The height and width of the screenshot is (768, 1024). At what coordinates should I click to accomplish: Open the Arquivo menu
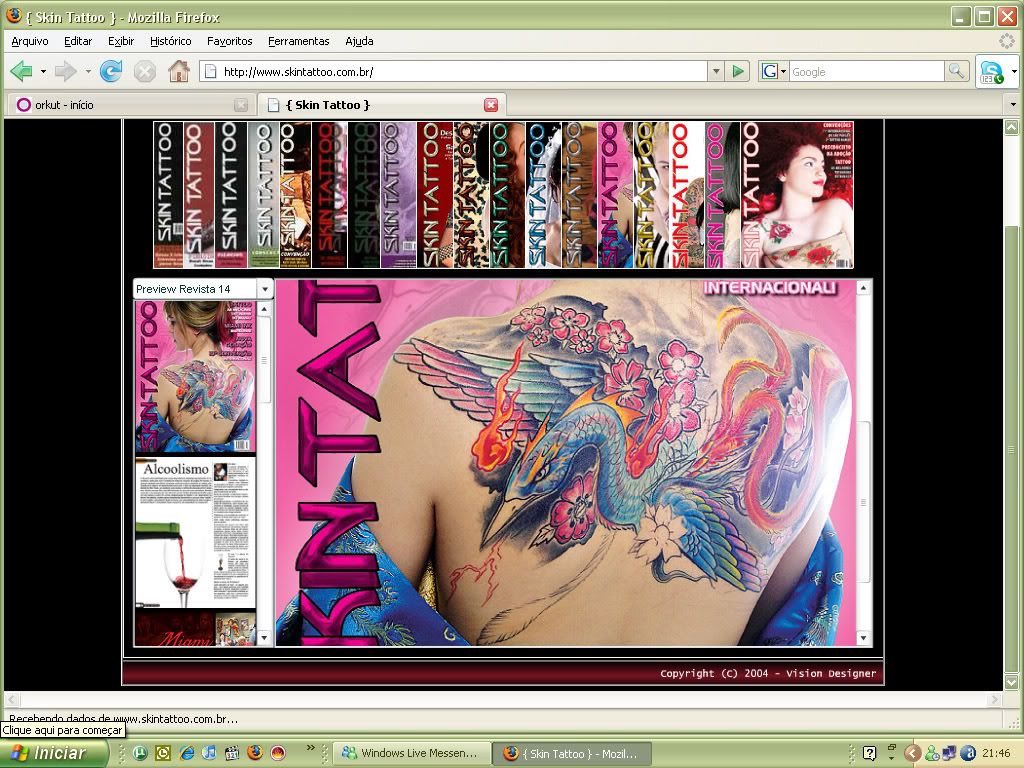pos(30,41)
